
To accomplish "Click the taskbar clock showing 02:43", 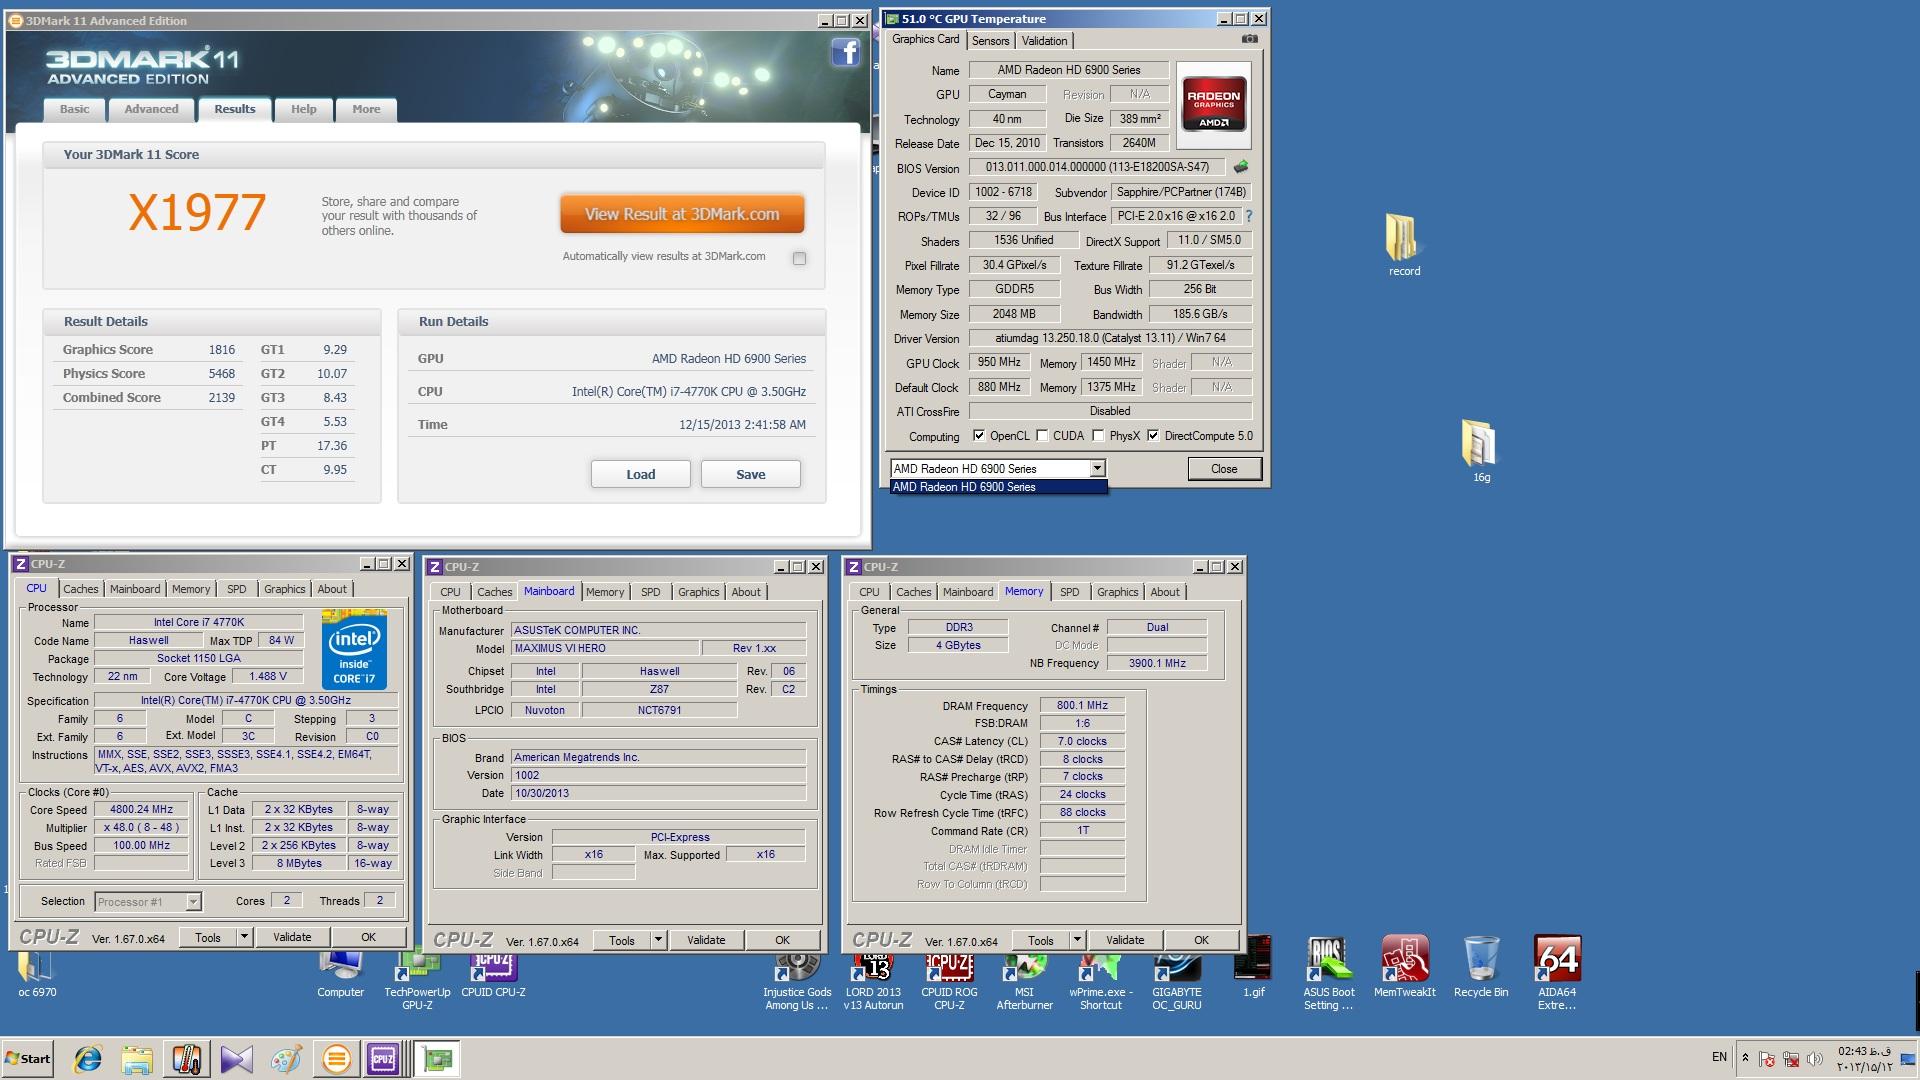I will (1864, 1058).
